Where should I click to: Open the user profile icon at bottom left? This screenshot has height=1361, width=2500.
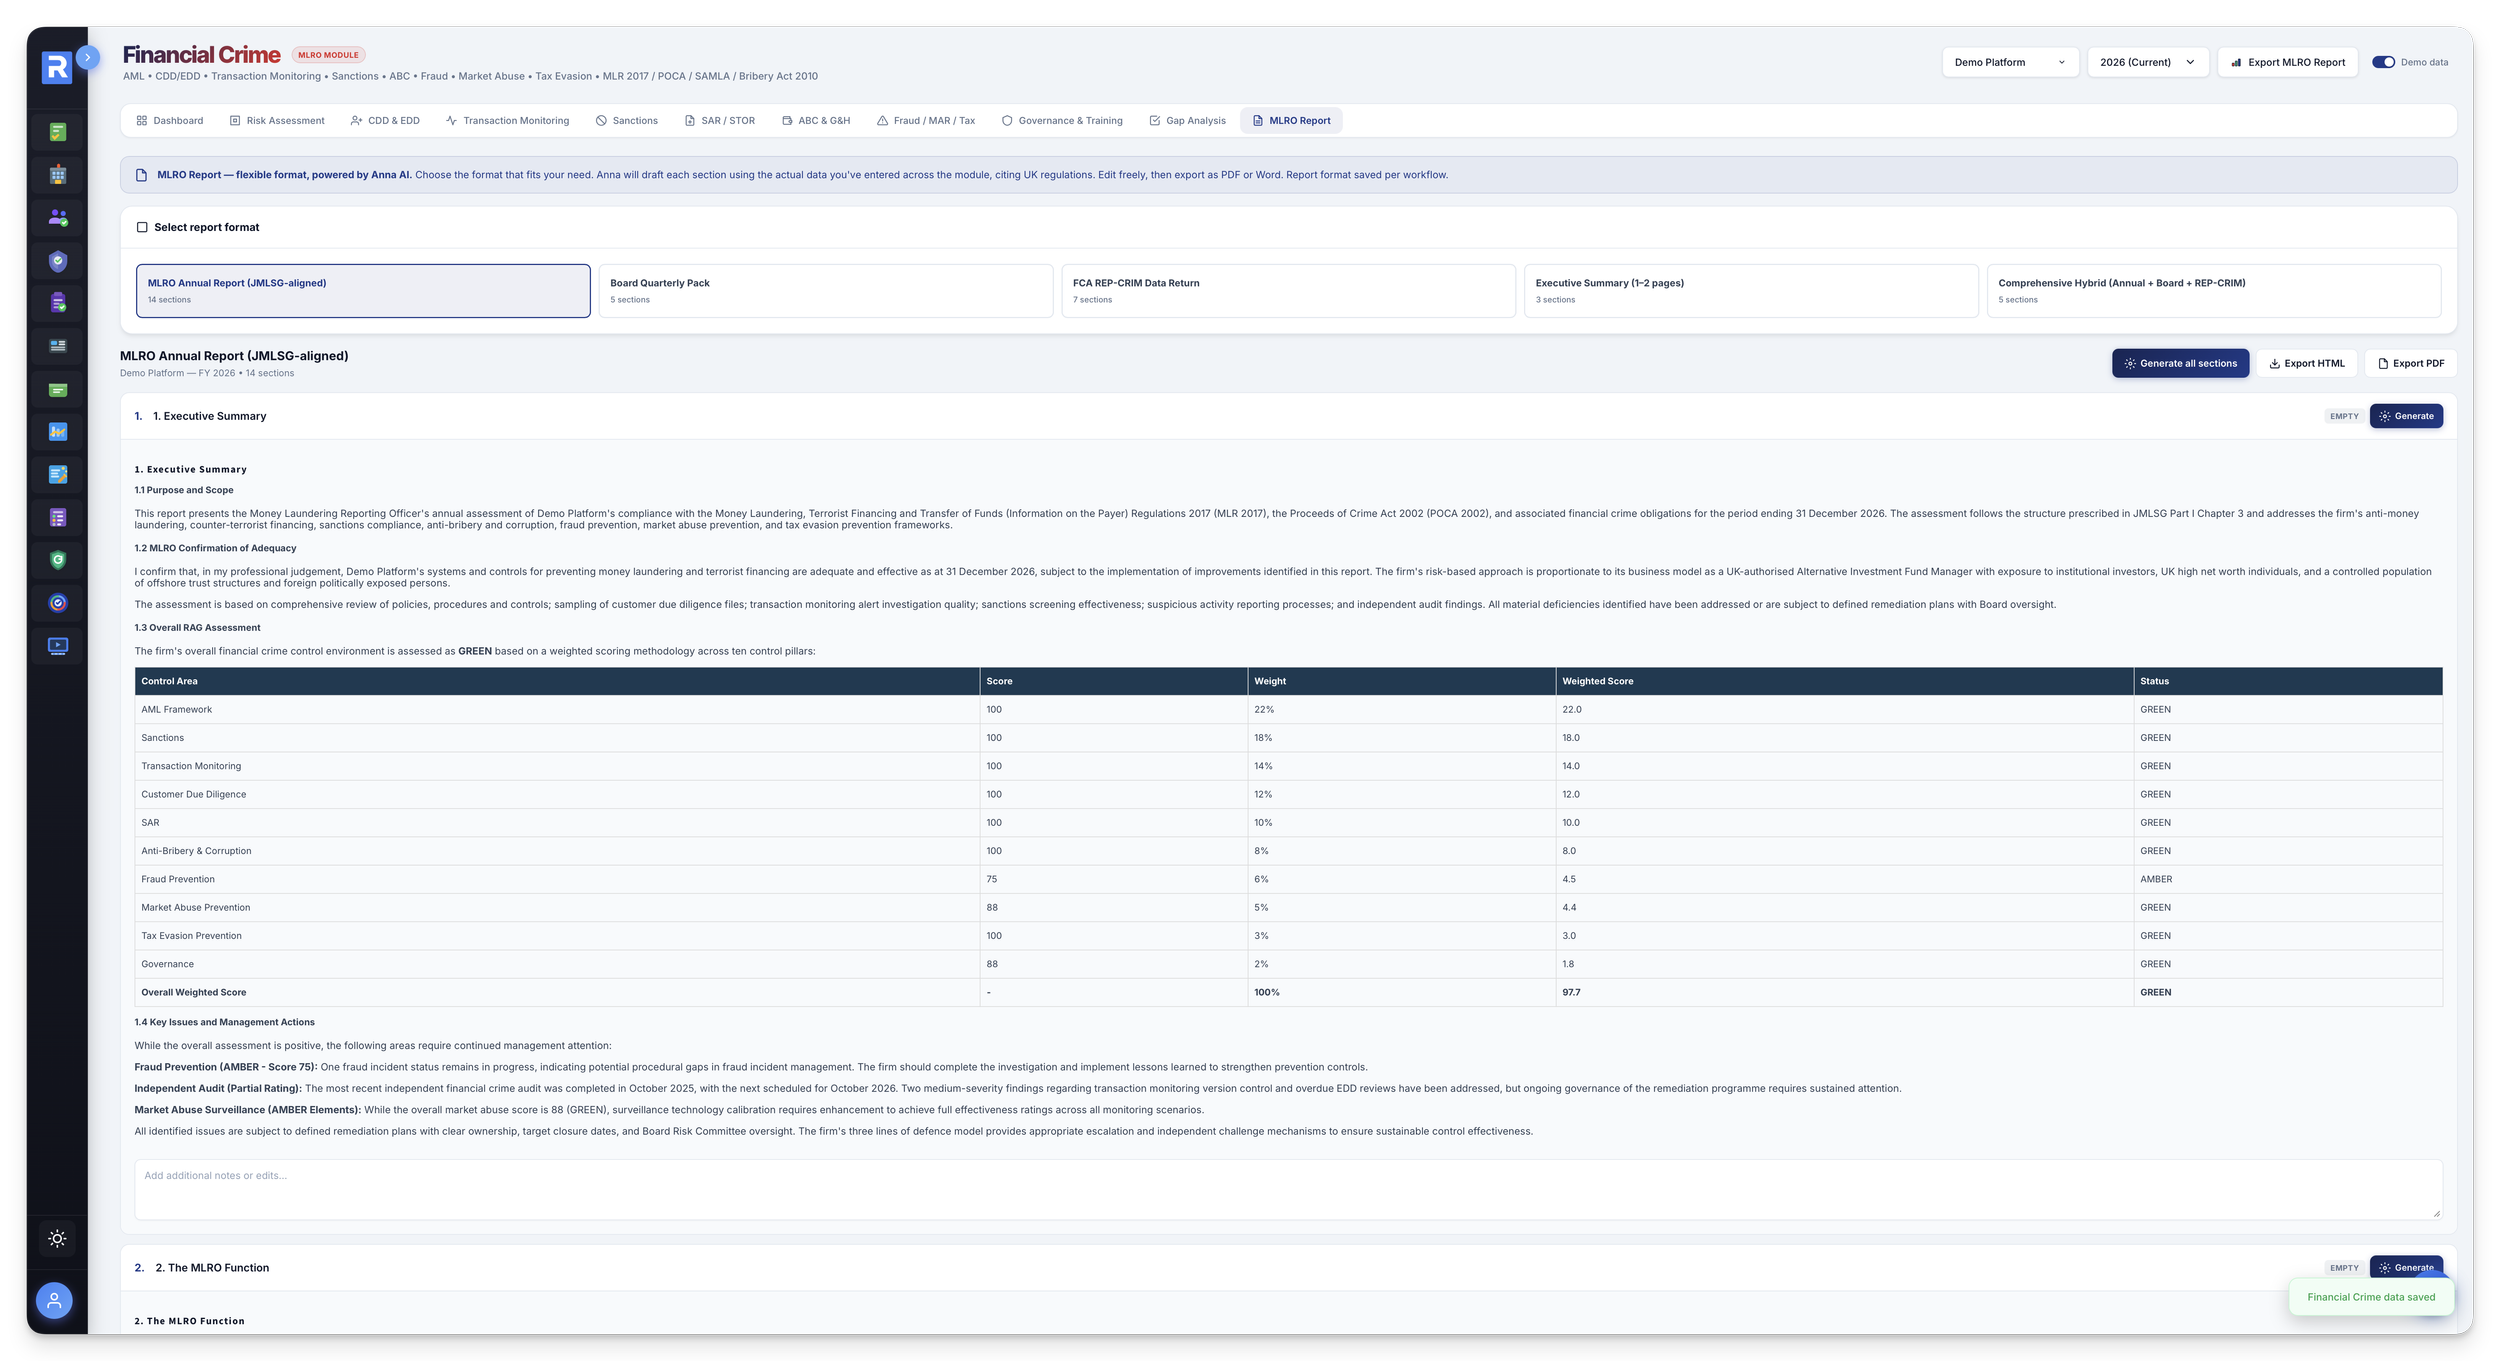[x=53, y=1301]
